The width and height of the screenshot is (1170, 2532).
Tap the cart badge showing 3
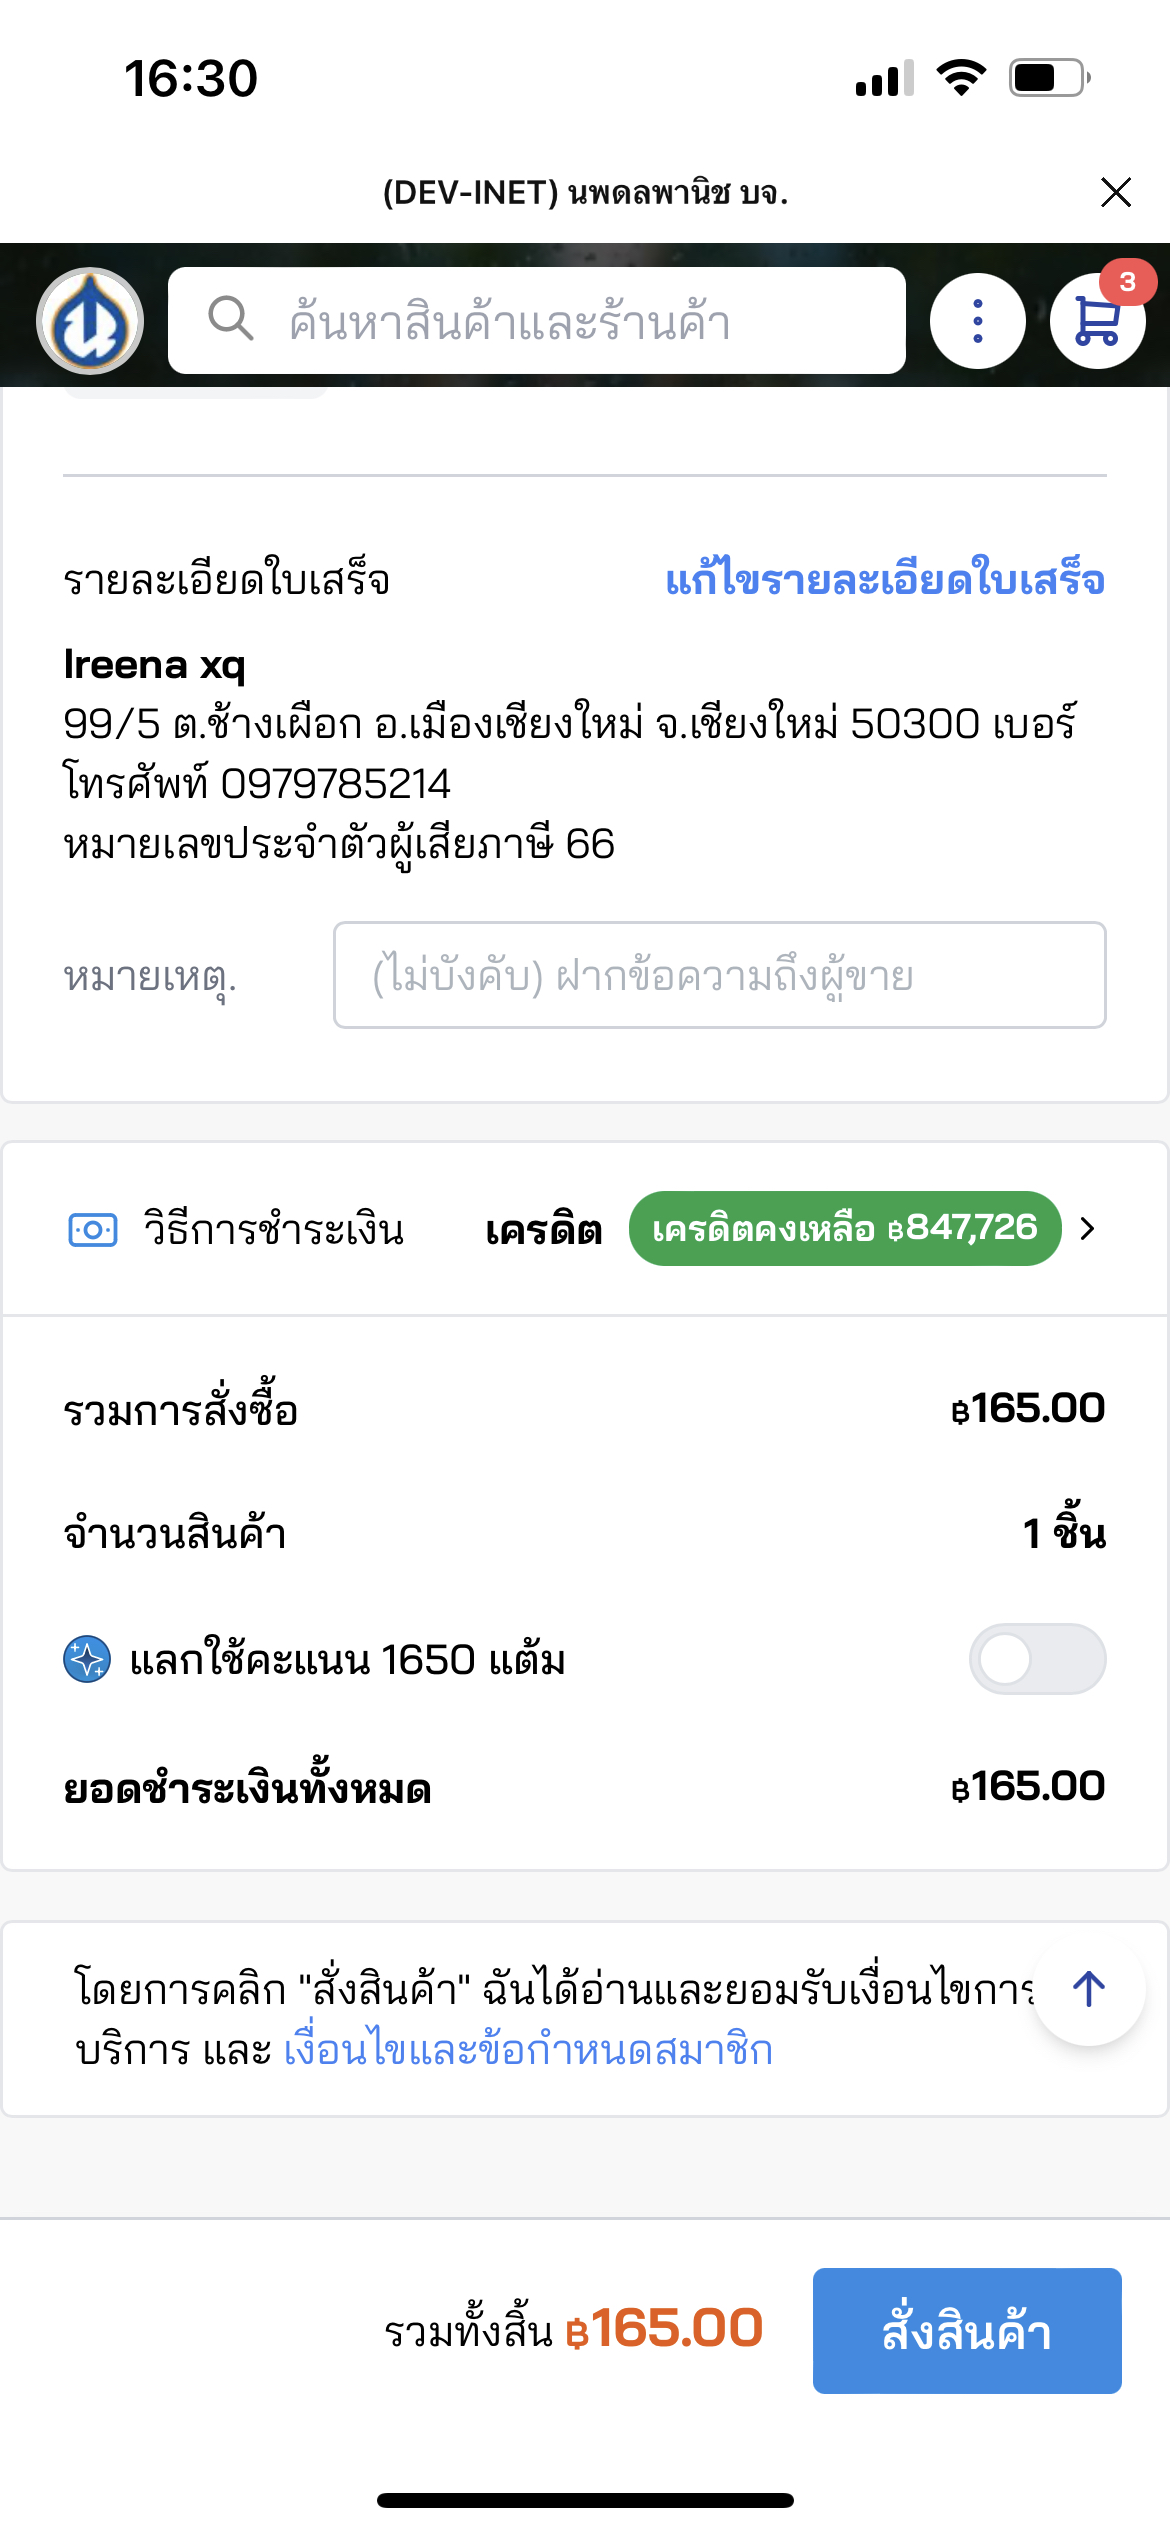click(x=1127, y=283)
